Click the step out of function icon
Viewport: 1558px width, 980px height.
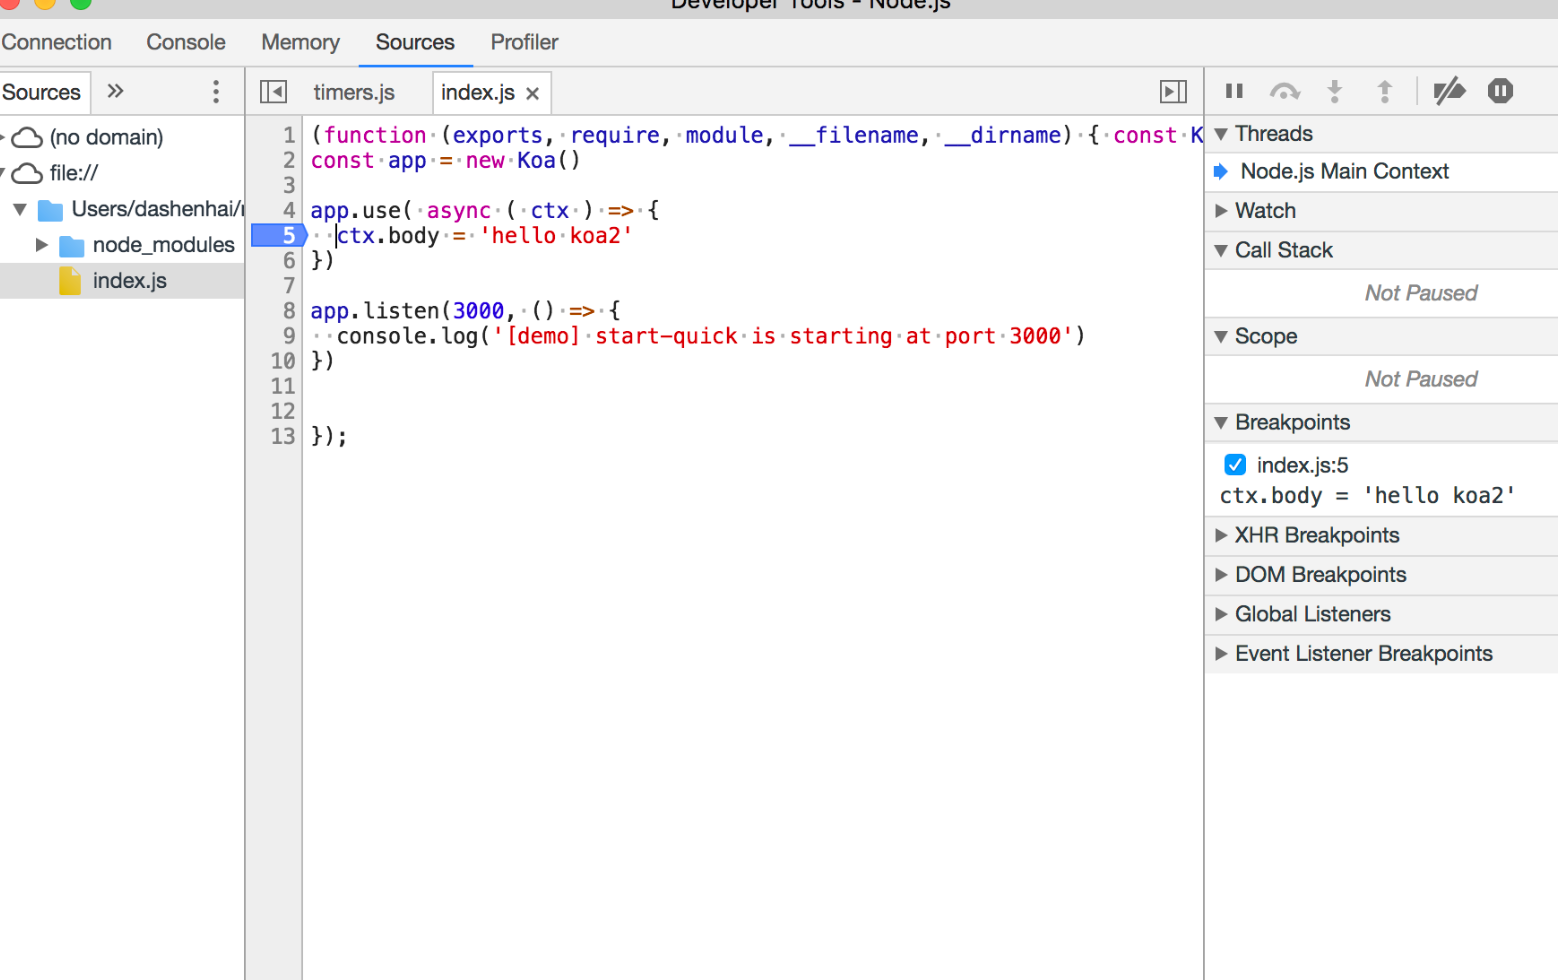click(1384, 92)
